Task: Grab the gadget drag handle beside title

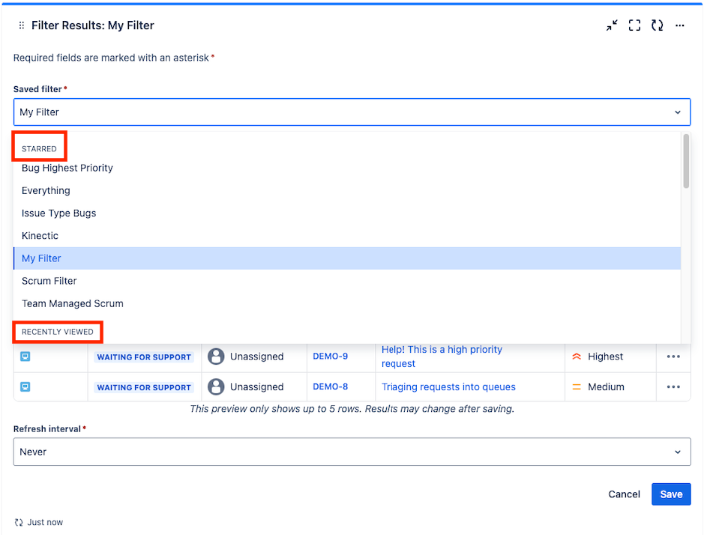Action: (21, 26)
